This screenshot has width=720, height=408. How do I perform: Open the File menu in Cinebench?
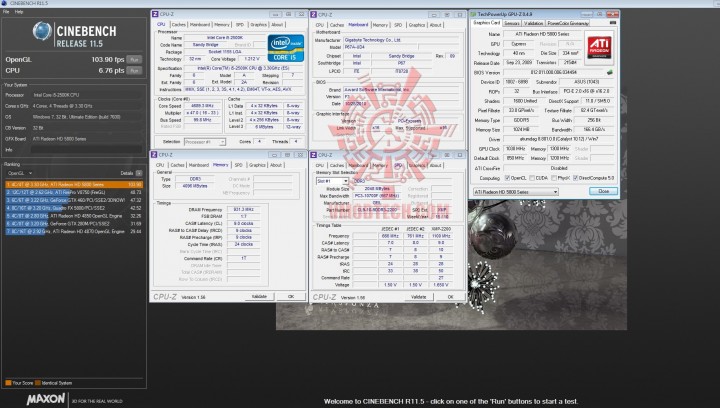point(6,11)
